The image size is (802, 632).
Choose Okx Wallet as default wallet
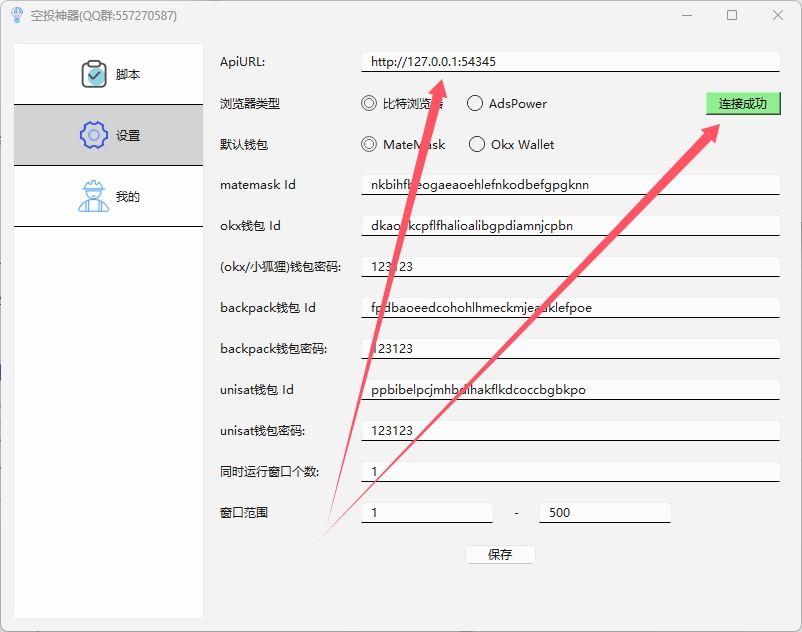click(x=477, y=144)
